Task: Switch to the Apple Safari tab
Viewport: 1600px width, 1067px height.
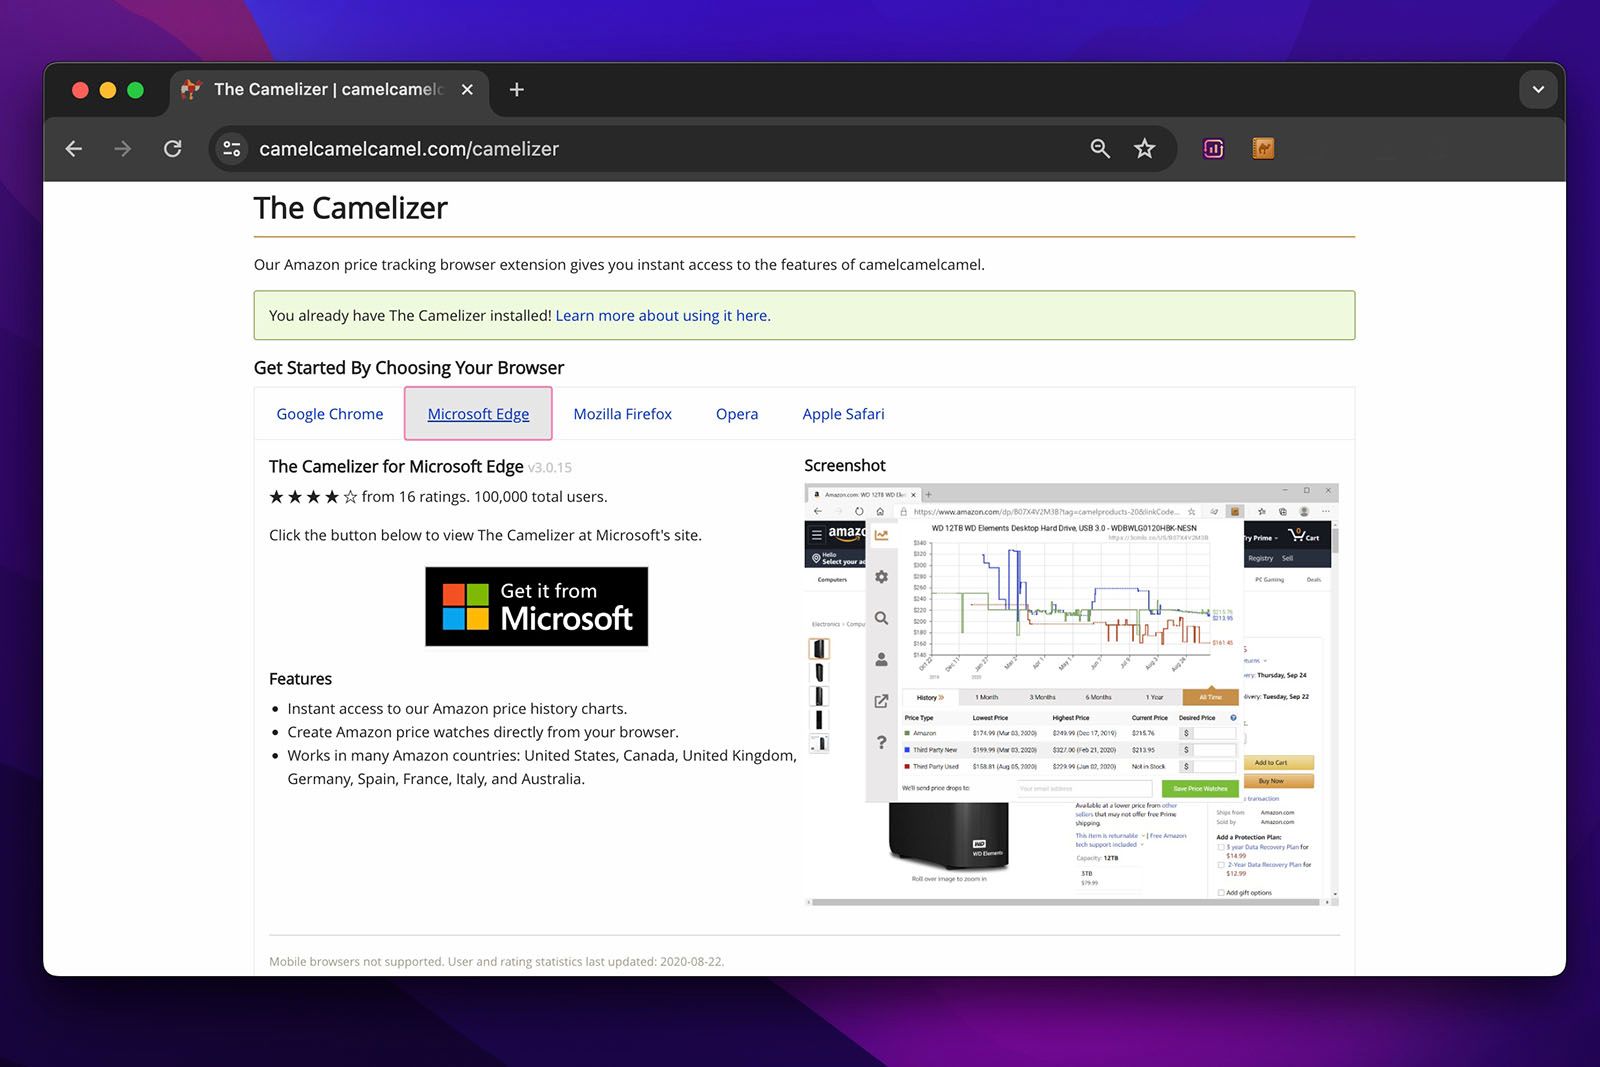Action: [843, 414]
